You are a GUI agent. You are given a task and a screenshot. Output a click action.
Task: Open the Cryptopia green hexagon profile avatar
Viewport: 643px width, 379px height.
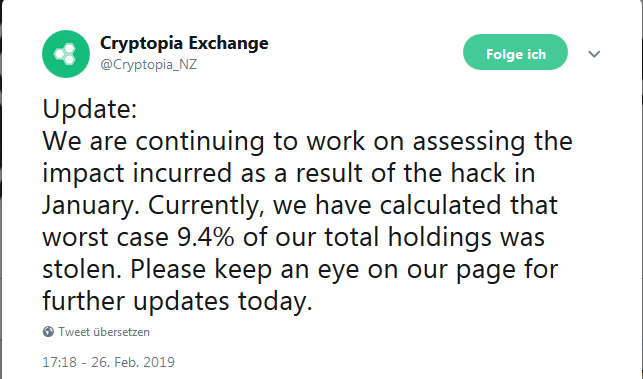pos(66,54)
